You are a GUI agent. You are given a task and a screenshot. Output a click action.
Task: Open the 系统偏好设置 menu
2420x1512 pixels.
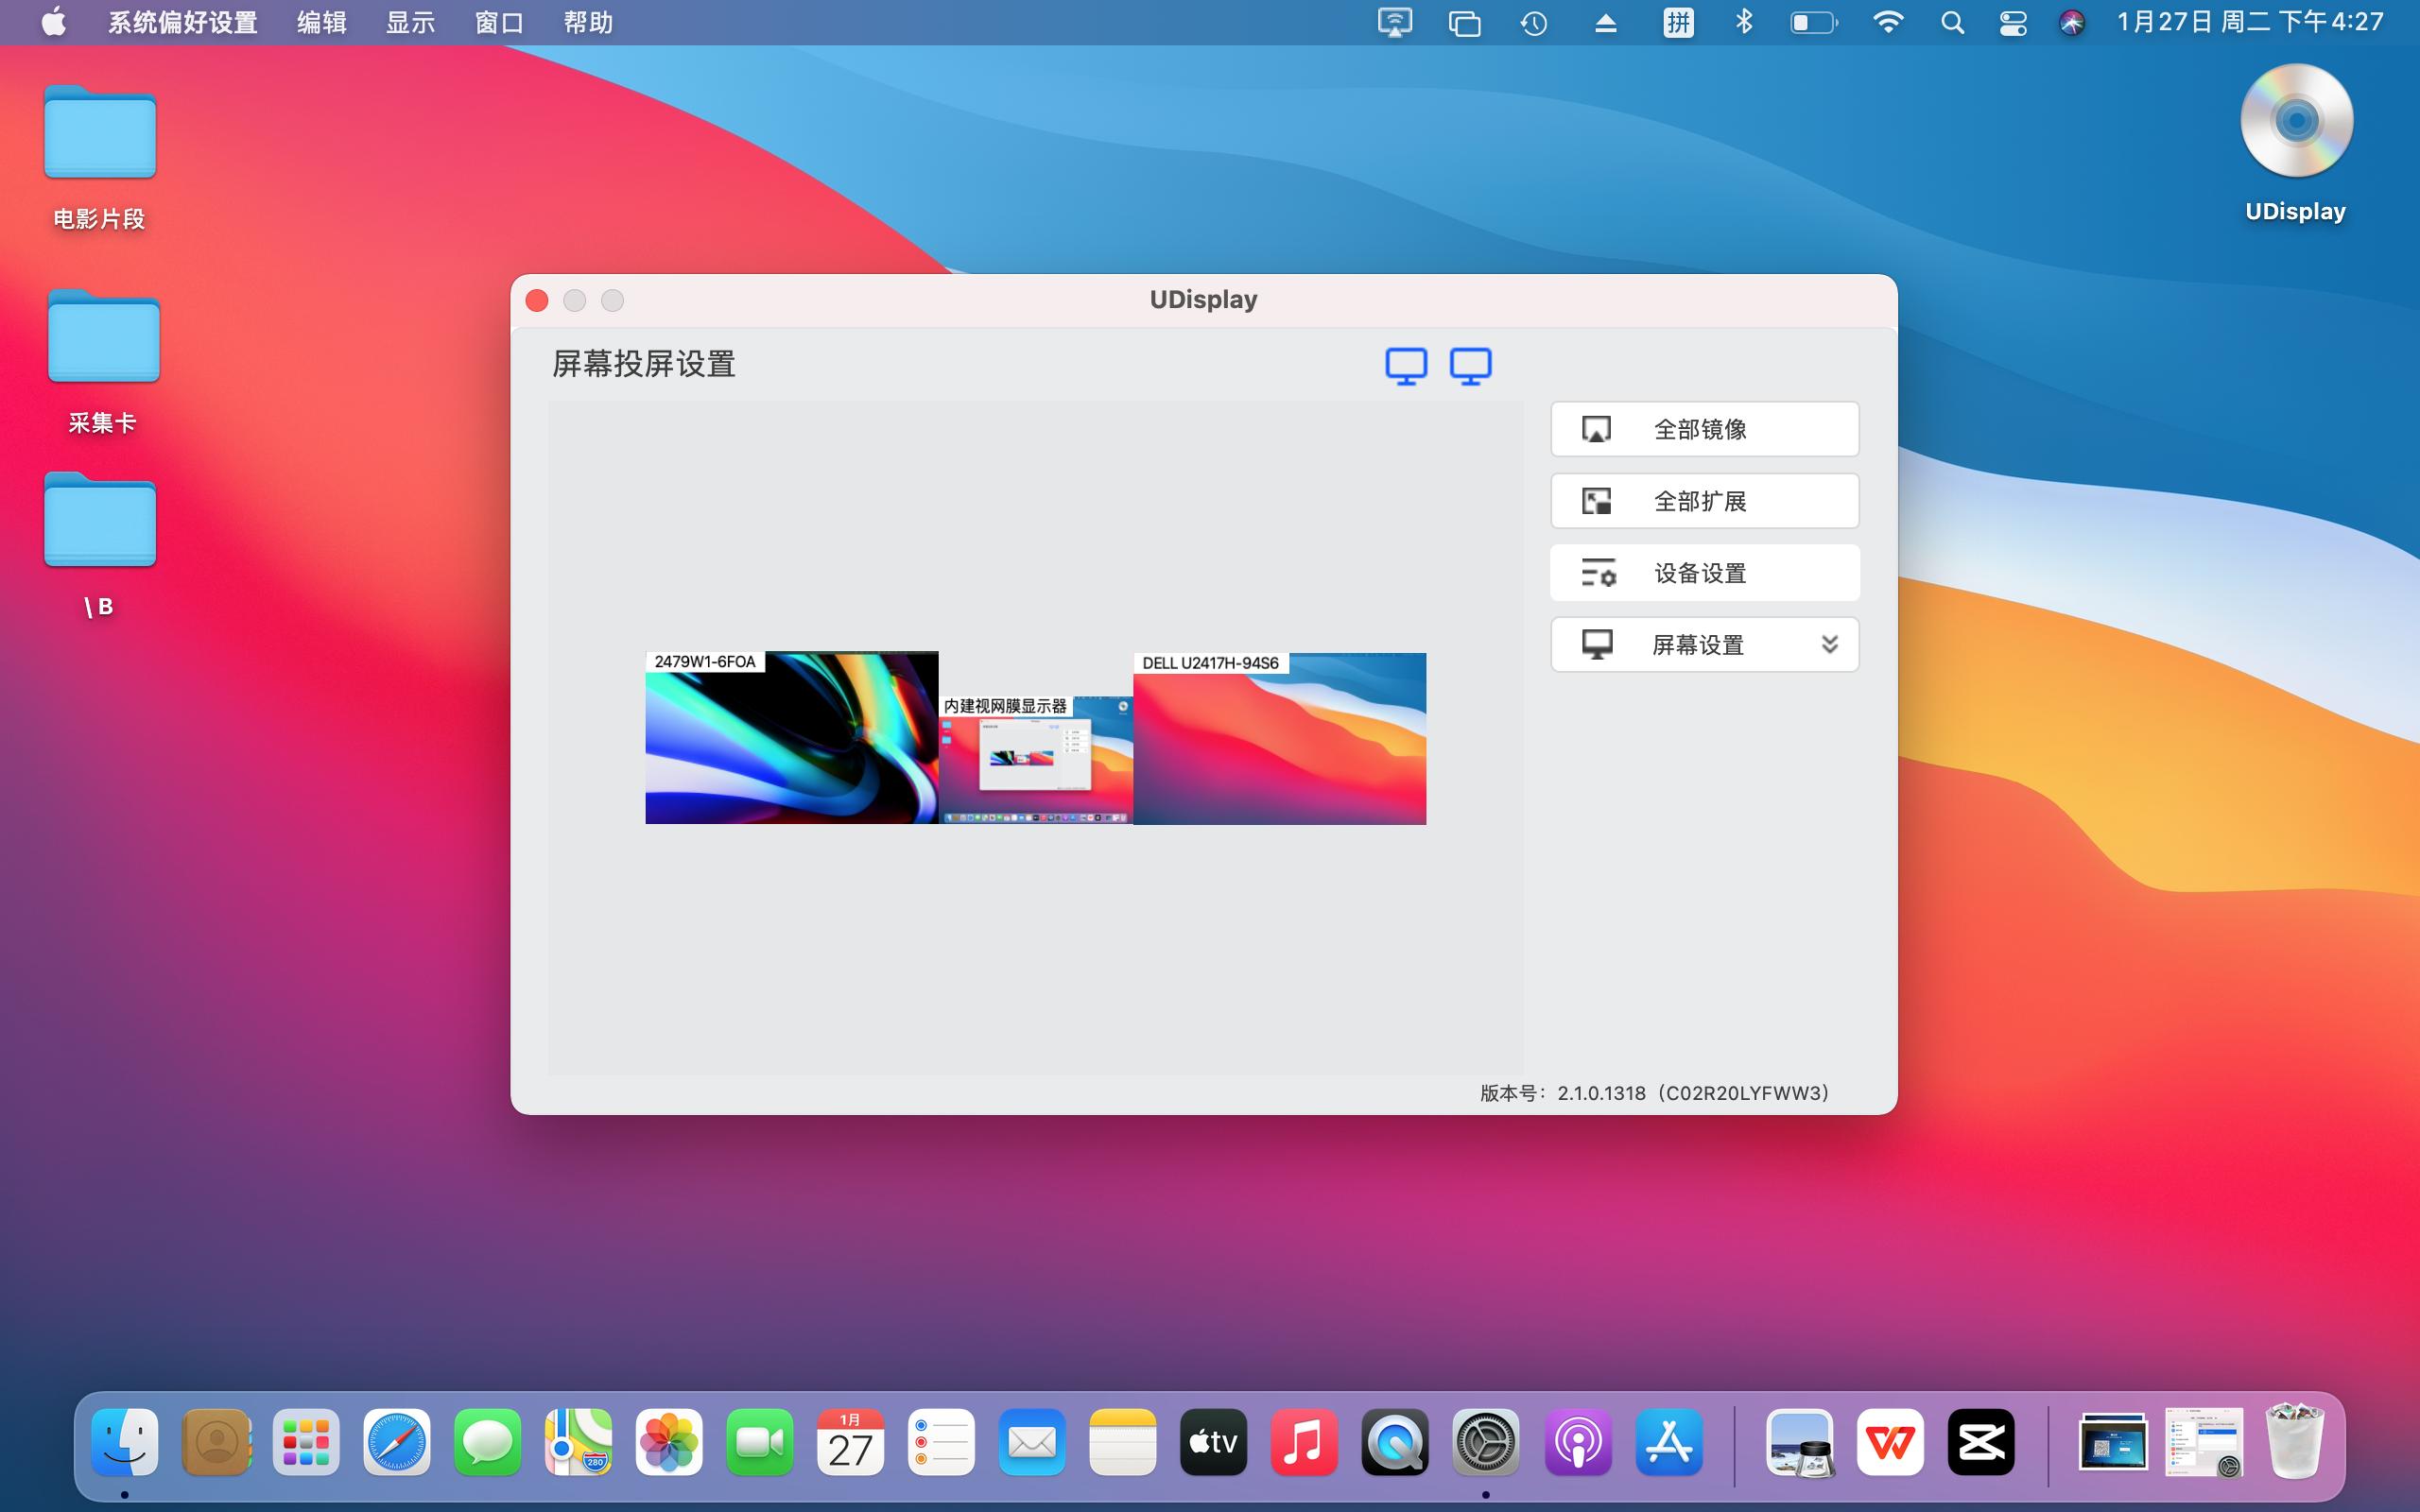click(x=183, y=22)
